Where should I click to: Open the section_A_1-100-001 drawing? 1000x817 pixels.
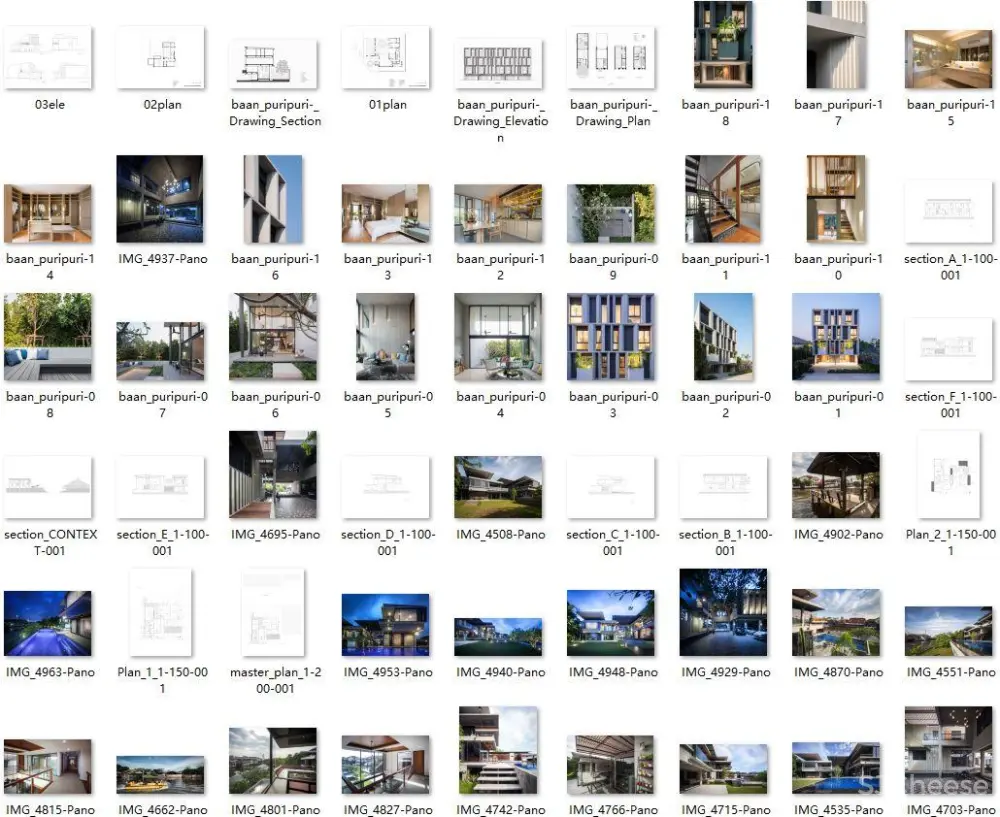pos(949,212)
